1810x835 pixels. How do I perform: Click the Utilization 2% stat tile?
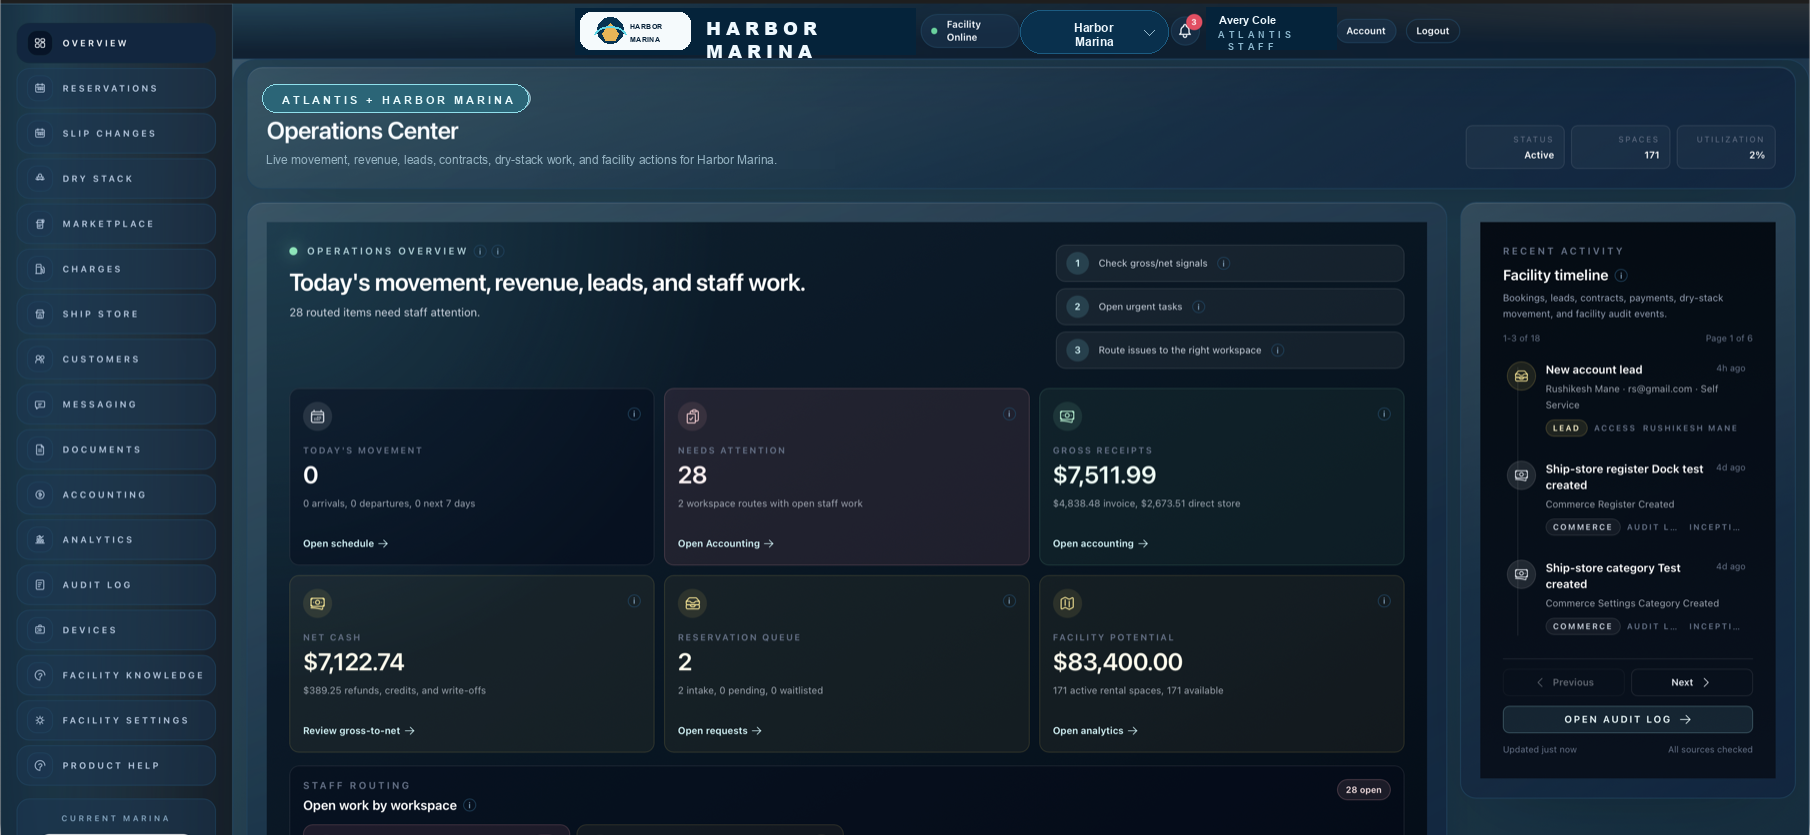[x=1726, y=147]
